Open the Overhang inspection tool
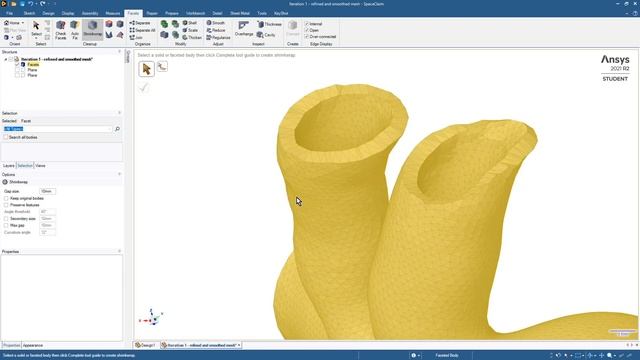 click(244, 29)
